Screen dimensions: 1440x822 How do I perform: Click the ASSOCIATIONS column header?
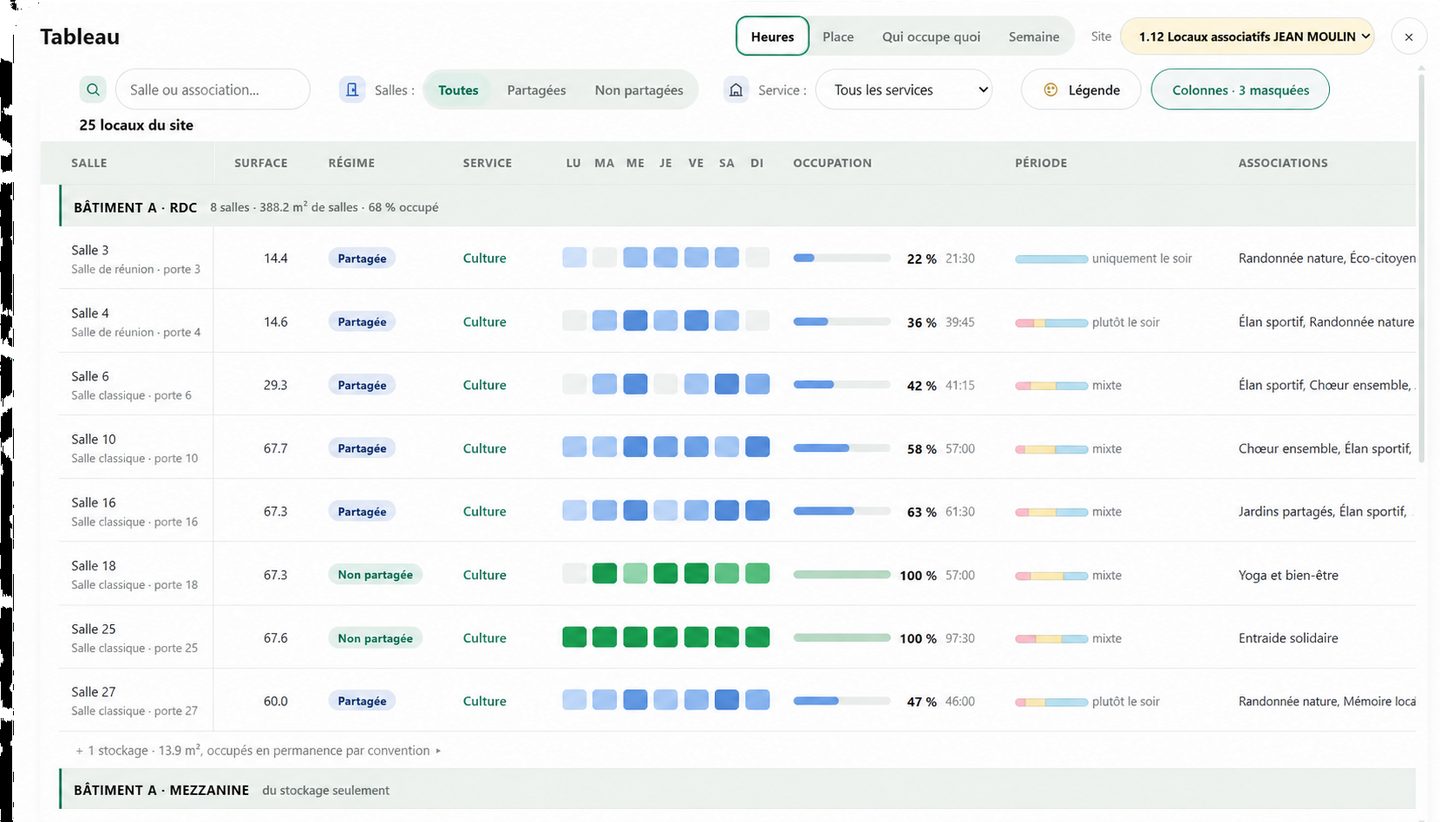click(x=1283, y=163)
